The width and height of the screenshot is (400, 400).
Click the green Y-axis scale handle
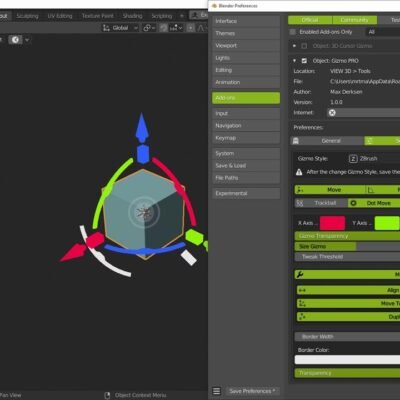(x=194, y=237)
